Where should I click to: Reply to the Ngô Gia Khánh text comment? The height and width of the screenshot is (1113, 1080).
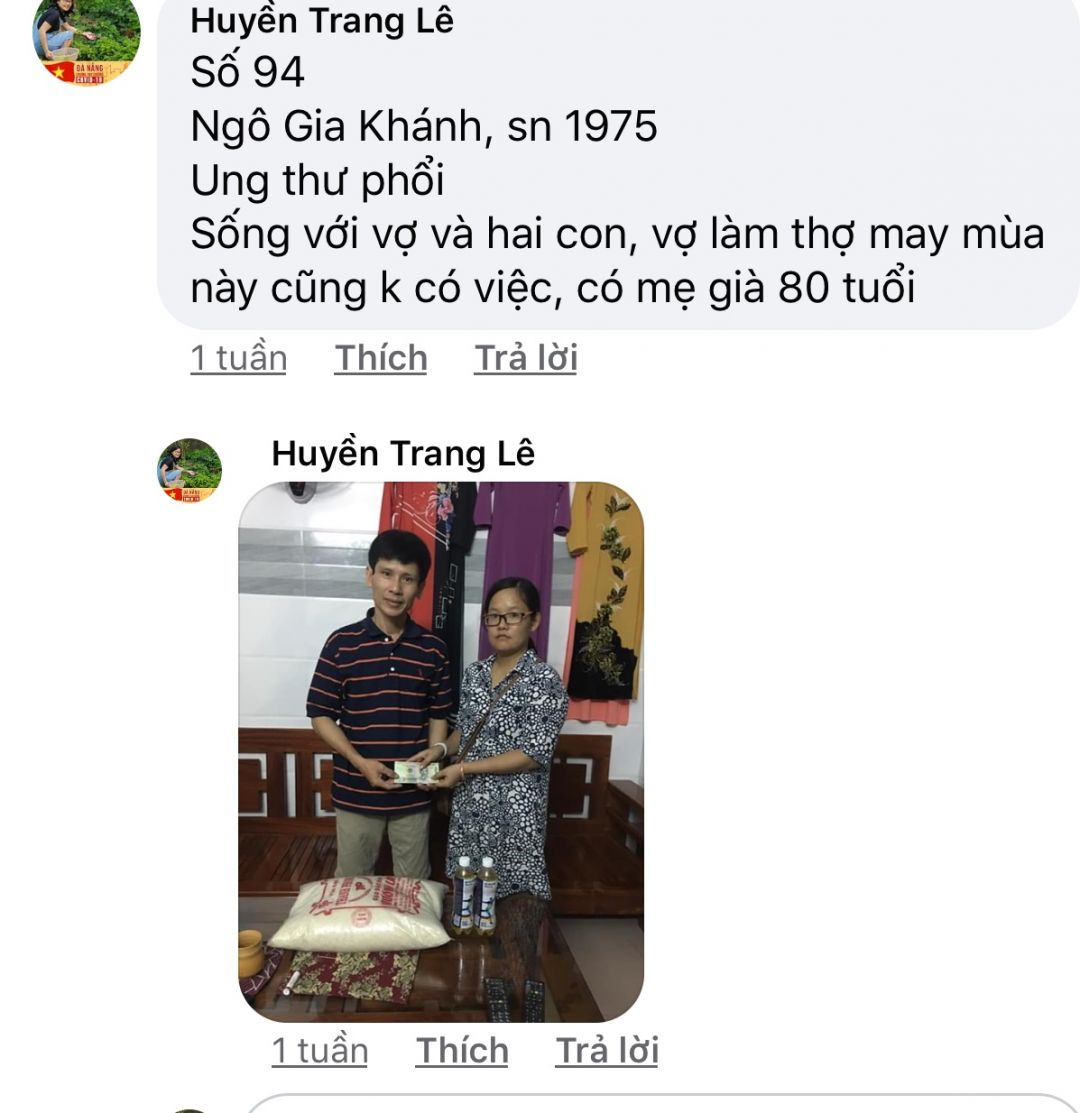point(526,358)
